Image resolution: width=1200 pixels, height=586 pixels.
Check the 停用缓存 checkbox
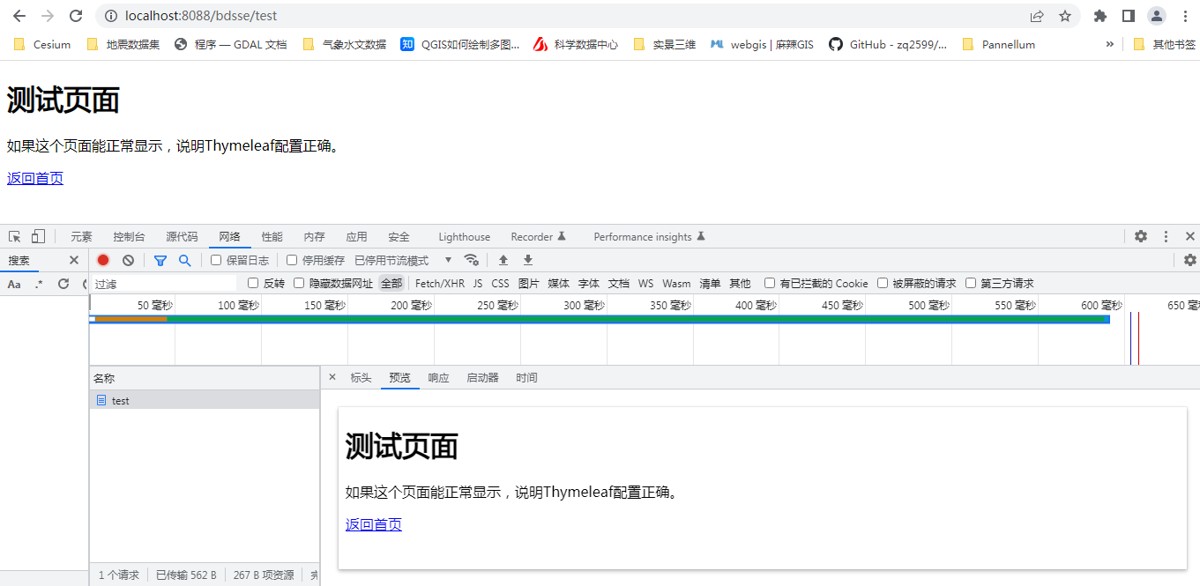[x=292, y=260]
